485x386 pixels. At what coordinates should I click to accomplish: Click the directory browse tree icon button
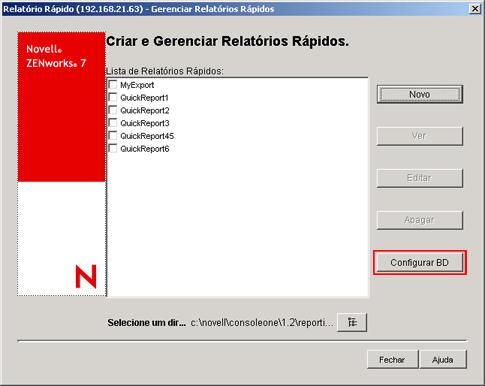point(352,322)
